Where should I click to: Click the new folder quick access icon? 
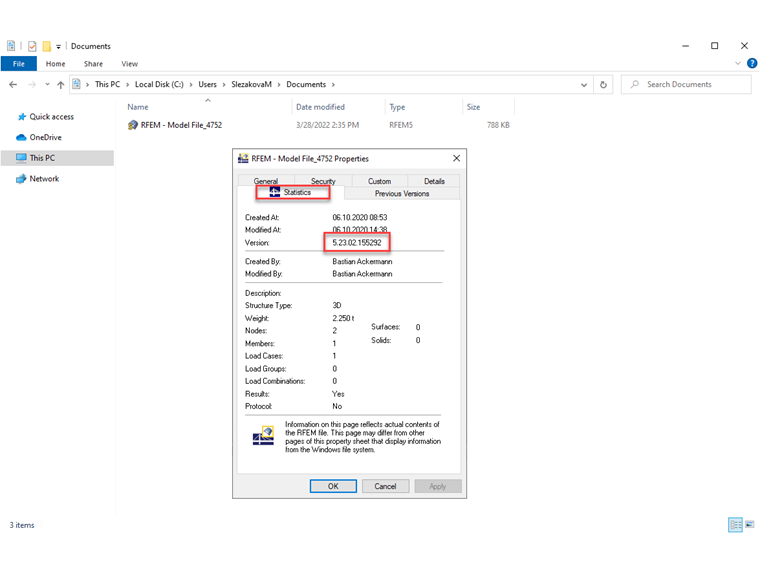tap(47, 46)
